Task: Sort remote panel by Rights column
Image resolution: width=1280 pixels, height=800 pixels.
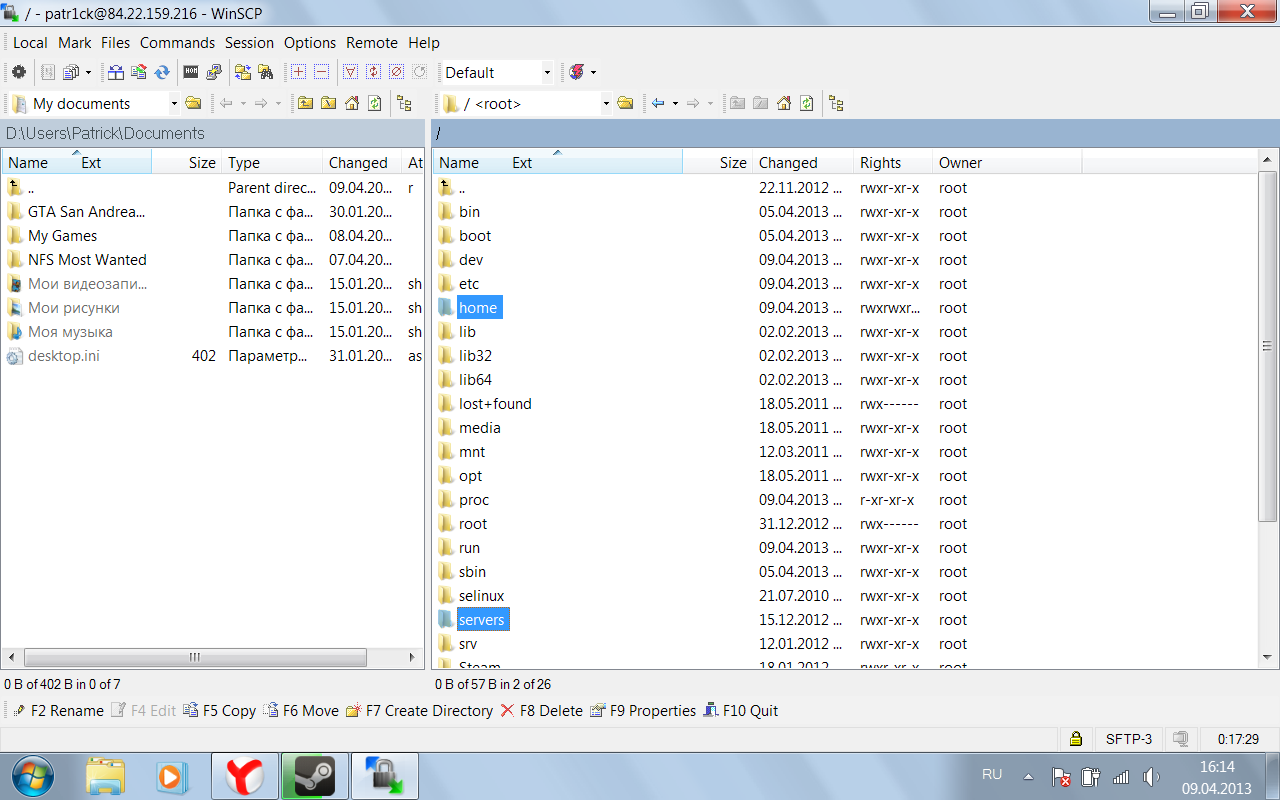Action: pos(893,162)
